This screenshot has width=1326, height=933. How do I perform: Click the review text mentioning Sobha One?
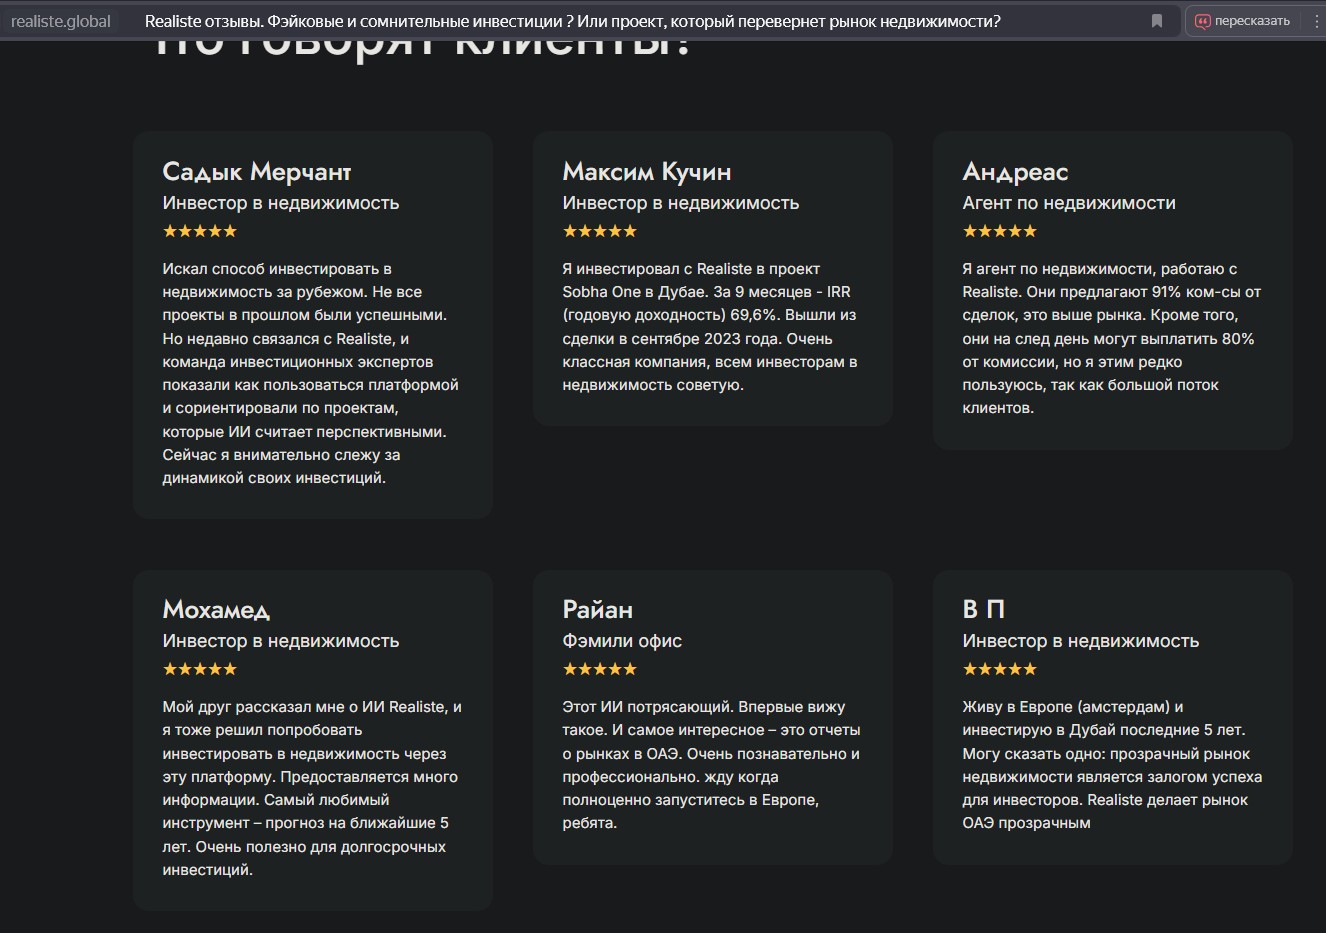tap(710, 327)
